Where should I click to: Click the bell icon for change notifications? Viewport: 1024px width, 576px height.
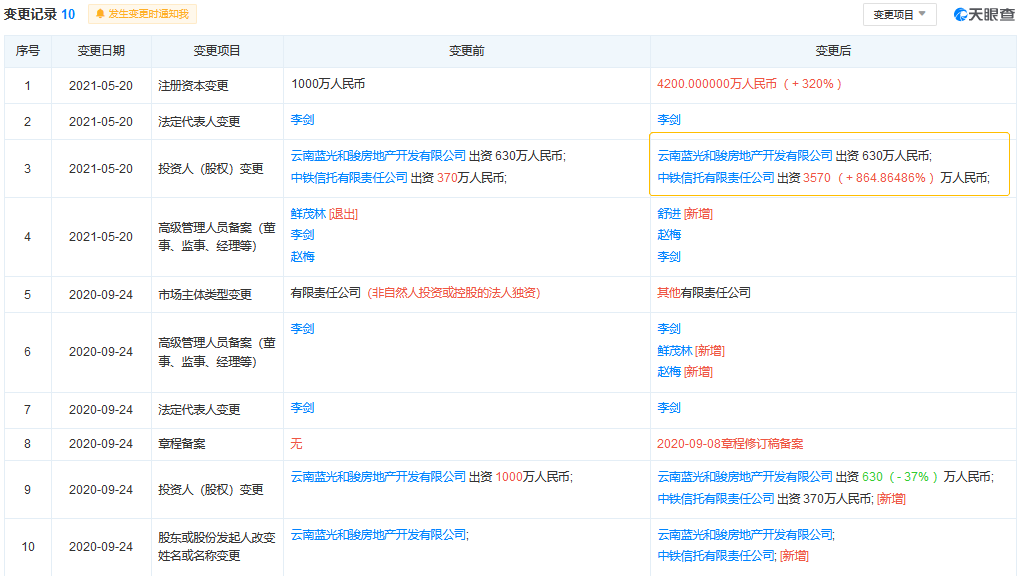click(100, 14)
